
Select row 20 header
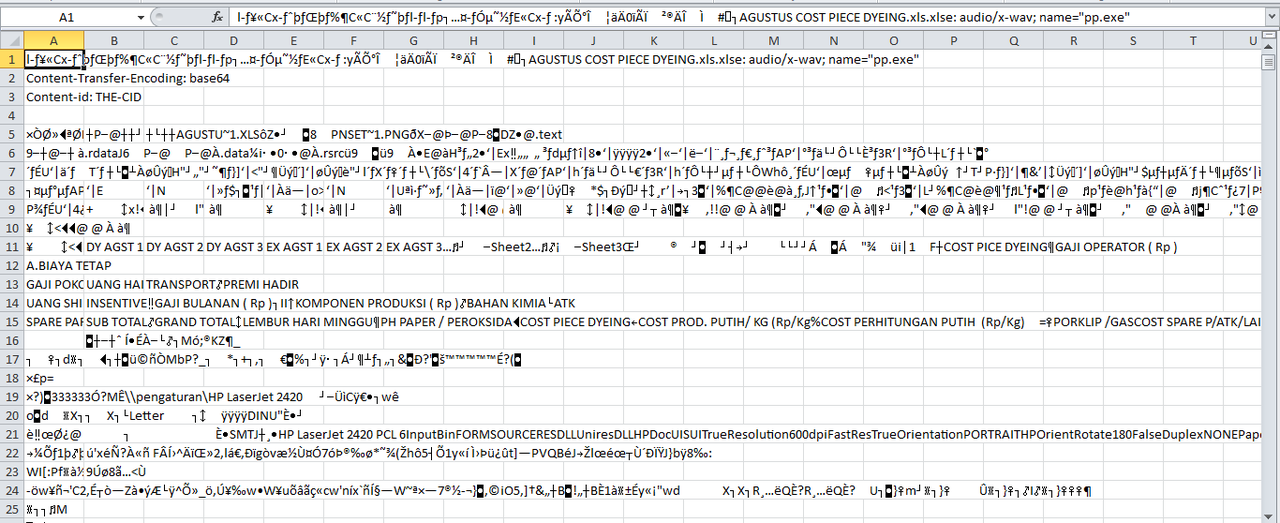[12, 416]
